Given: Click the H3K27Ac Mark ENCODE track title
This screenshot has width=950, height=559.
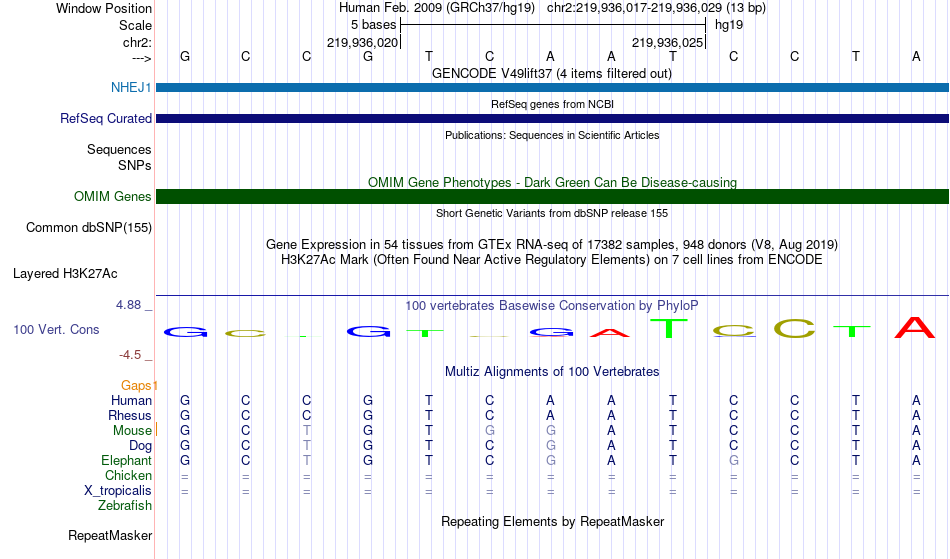Looking at the screenshot, I should (x=552, y=260).
